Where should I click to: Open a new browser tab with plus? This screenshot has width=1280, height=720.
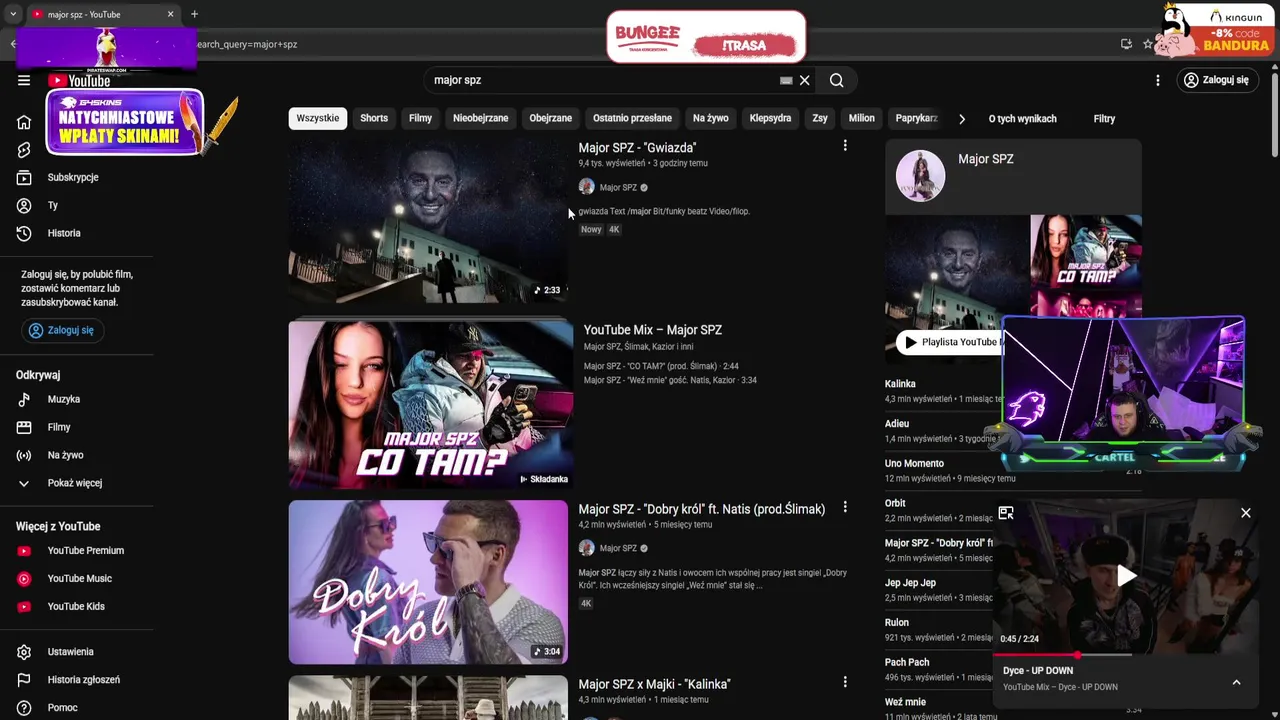(194, 14)
